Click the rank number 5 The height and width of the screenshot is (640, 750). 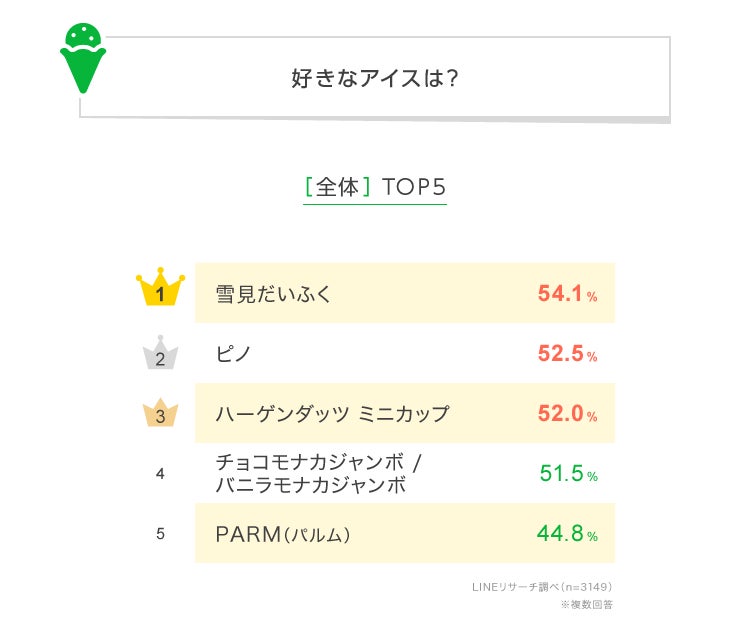tap(160, 534)
